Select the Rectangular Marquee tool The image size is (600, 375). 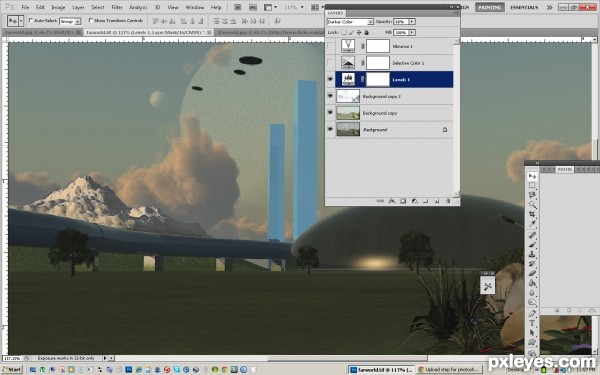[x=532, y=186]
